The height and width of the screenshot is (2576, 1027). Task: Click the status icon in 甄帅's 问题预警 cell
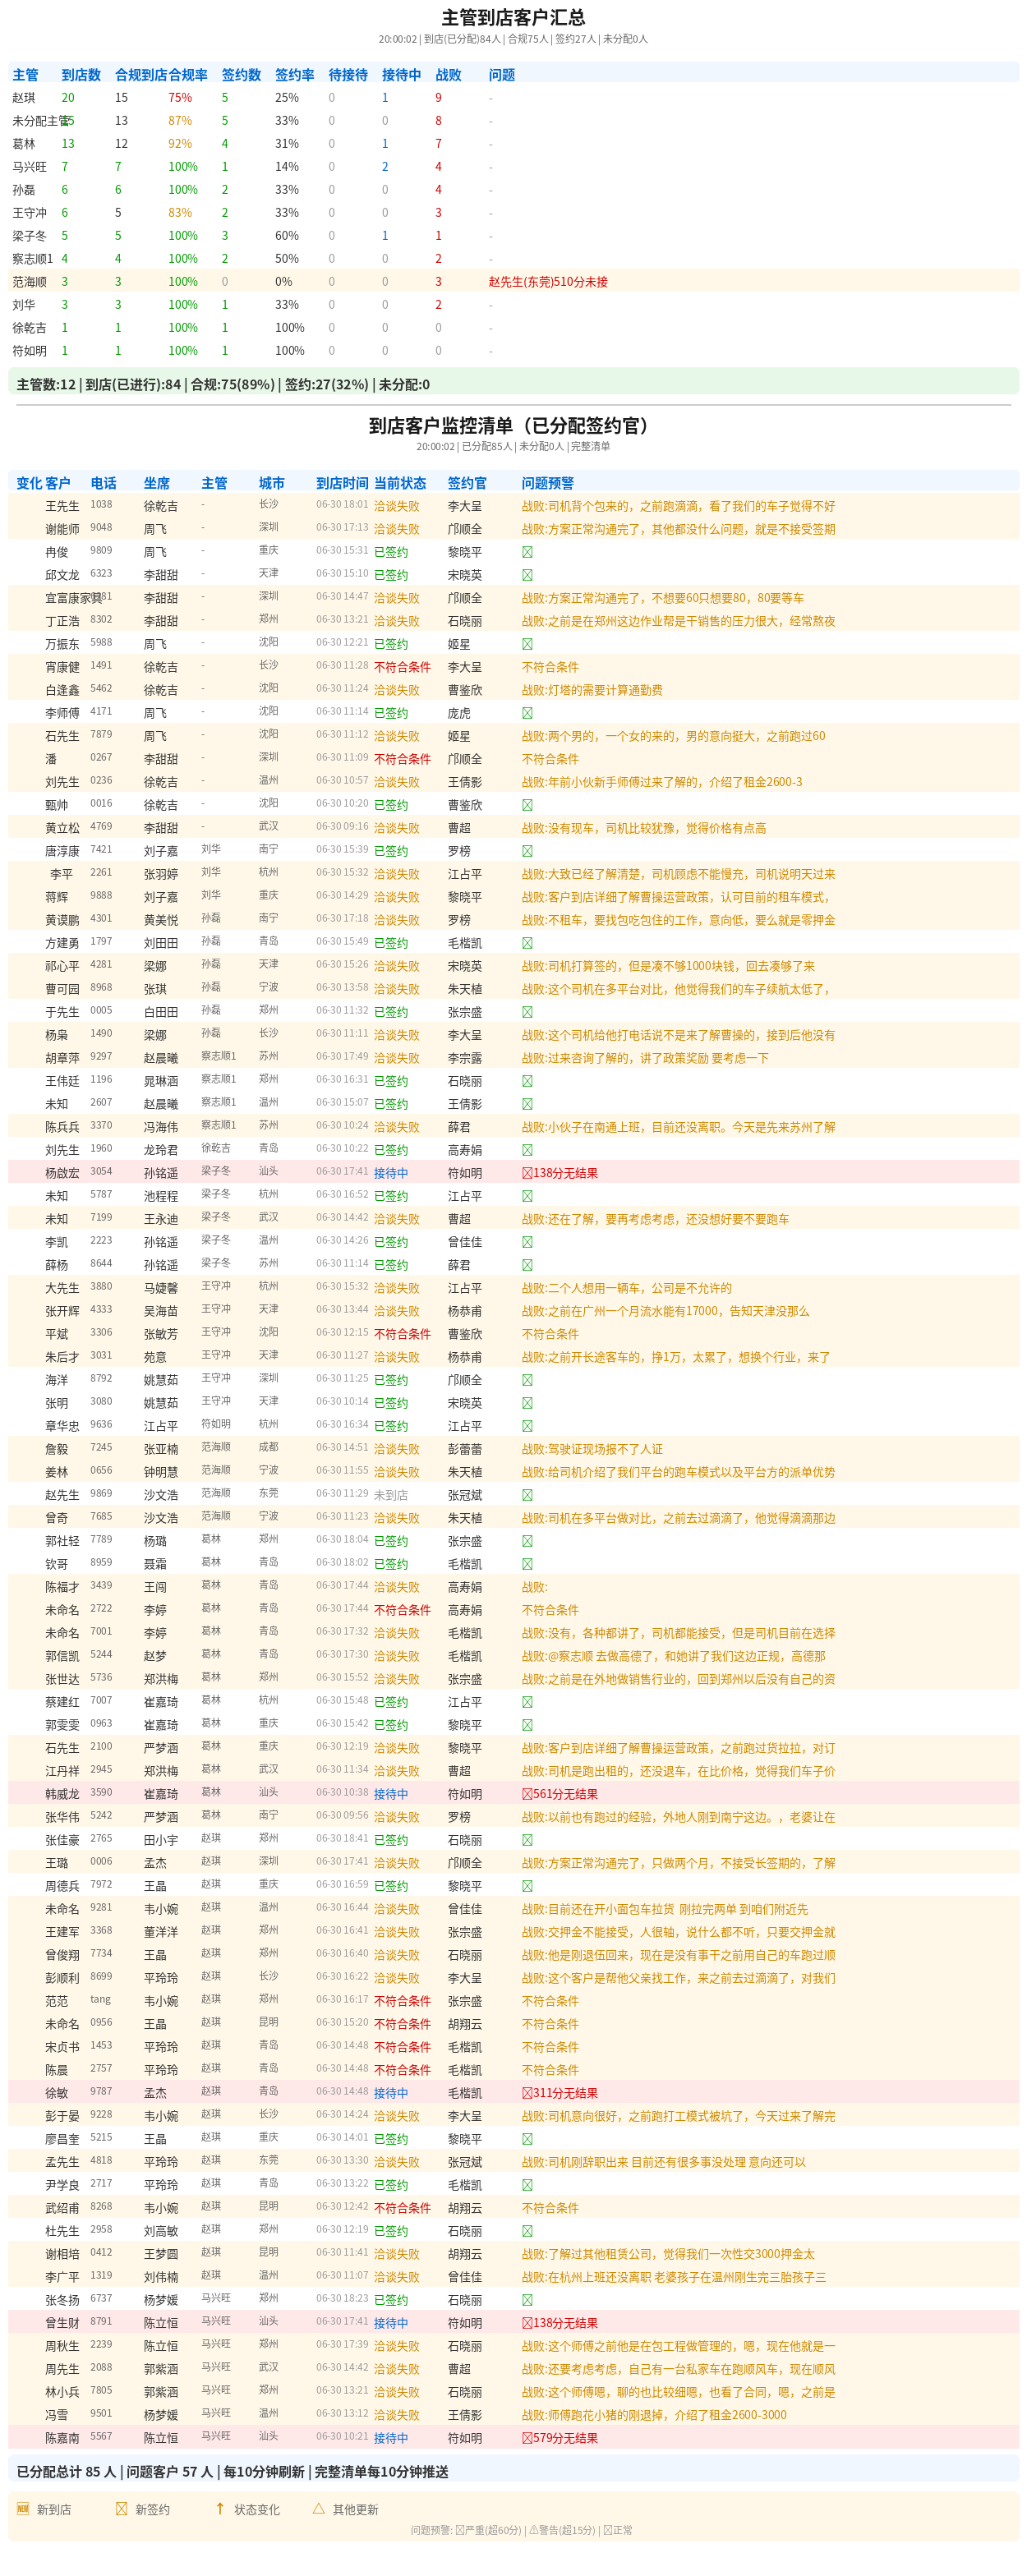[527, 805]
